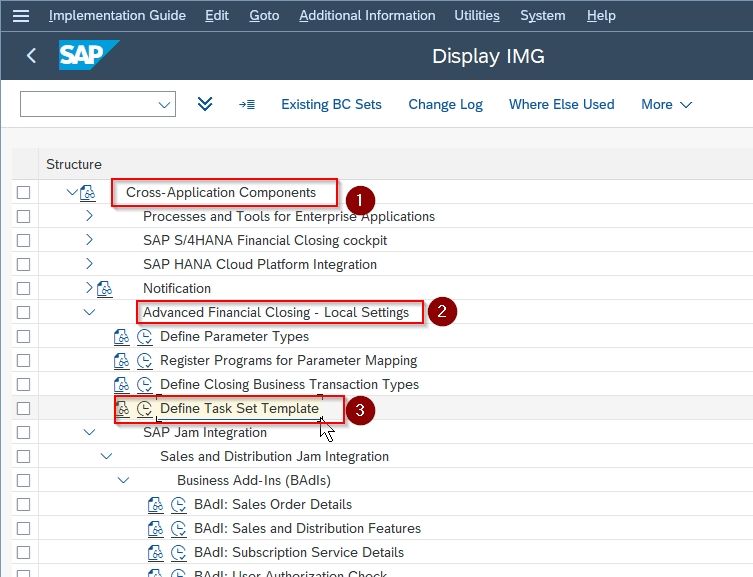This screenshot has height=577, width=753.
Task: Open the Implementation Guide menu
Action: [117, 15]
